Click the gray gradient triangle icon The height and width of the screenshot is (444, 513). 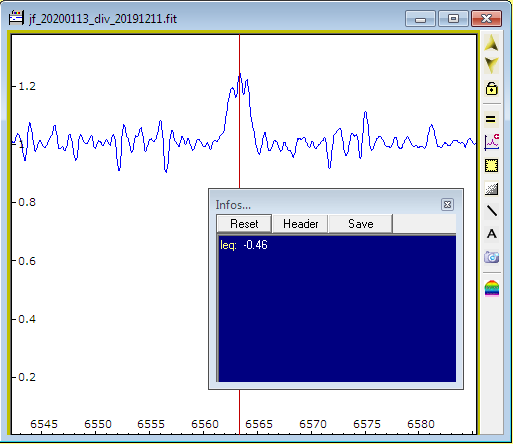tap(491, 189)
